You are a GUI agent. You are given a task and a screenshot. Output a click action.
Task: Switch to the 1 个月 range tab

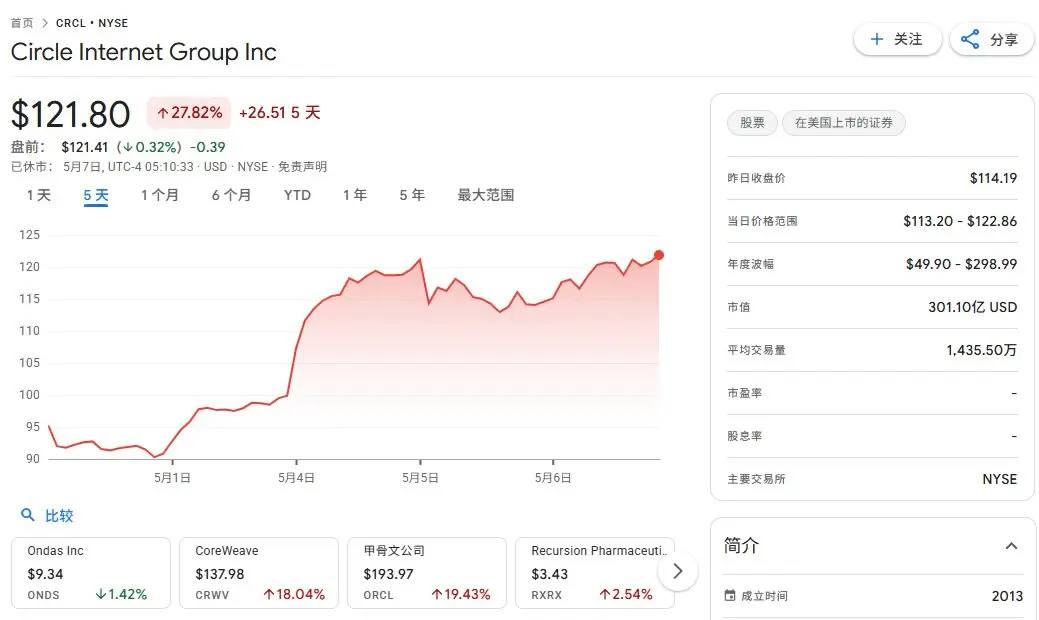160,195
